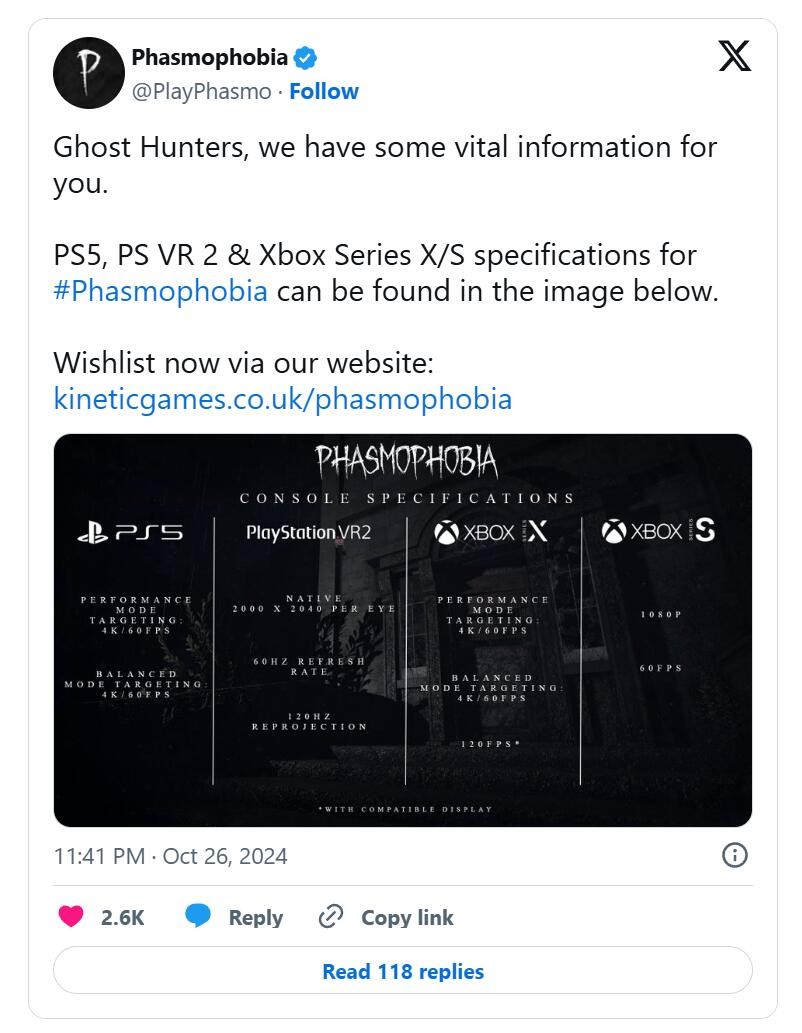Open the @PlayPhasmo handle link

click(x=201, y=91)
